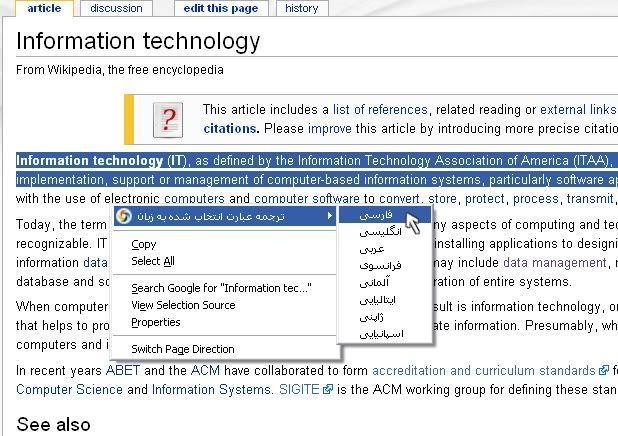Follow the process link

(x=535, y=198)
